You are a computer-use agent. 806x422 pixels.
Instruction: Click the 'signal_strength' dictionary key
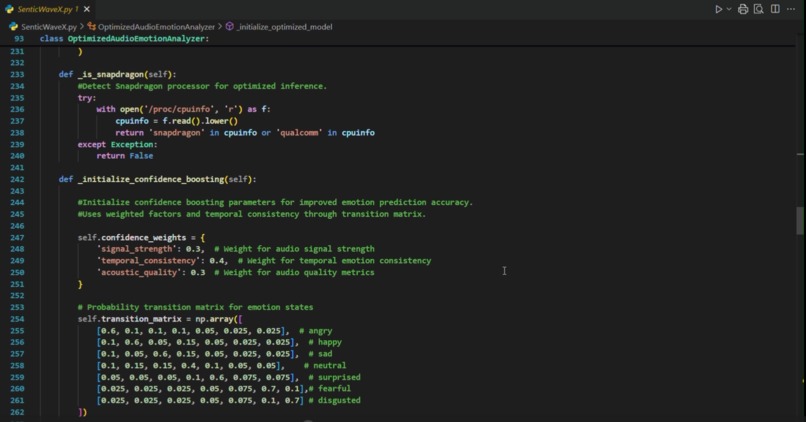[x=137, y=249]
